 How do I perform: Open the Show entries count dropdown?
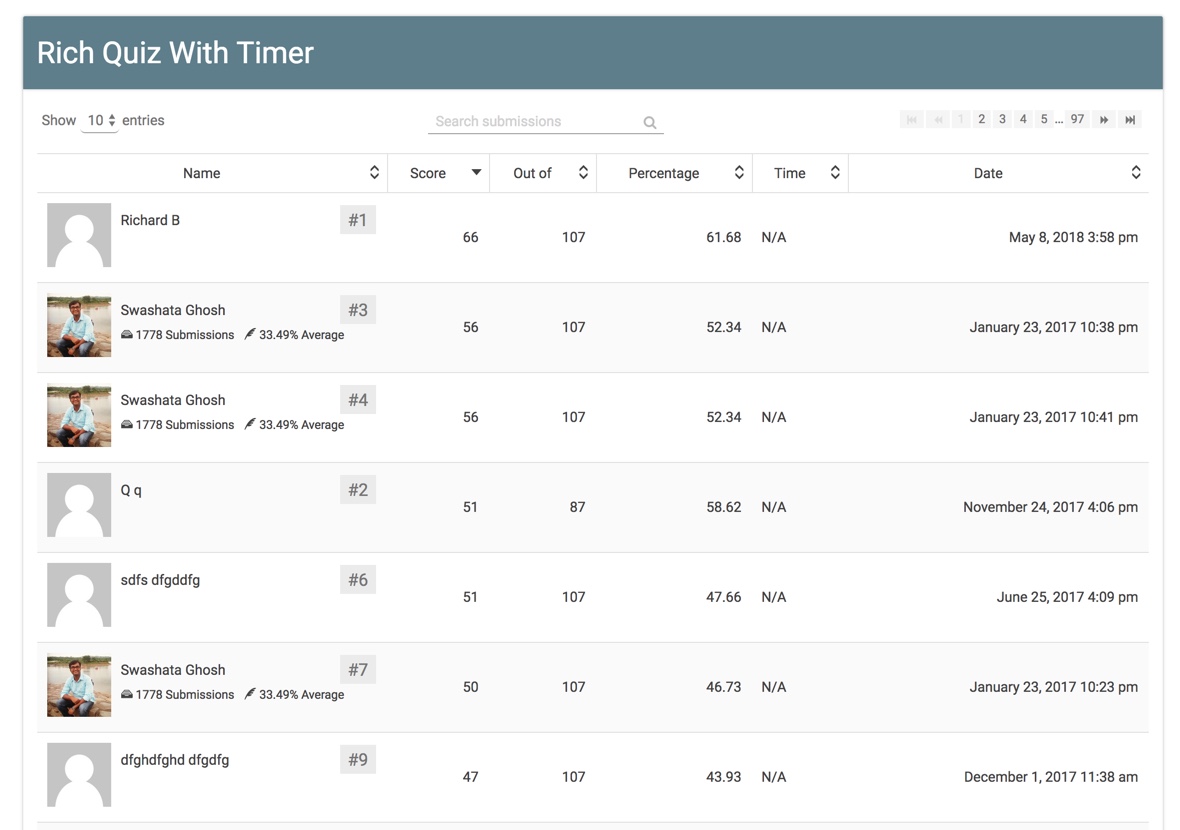click(99, 121)
